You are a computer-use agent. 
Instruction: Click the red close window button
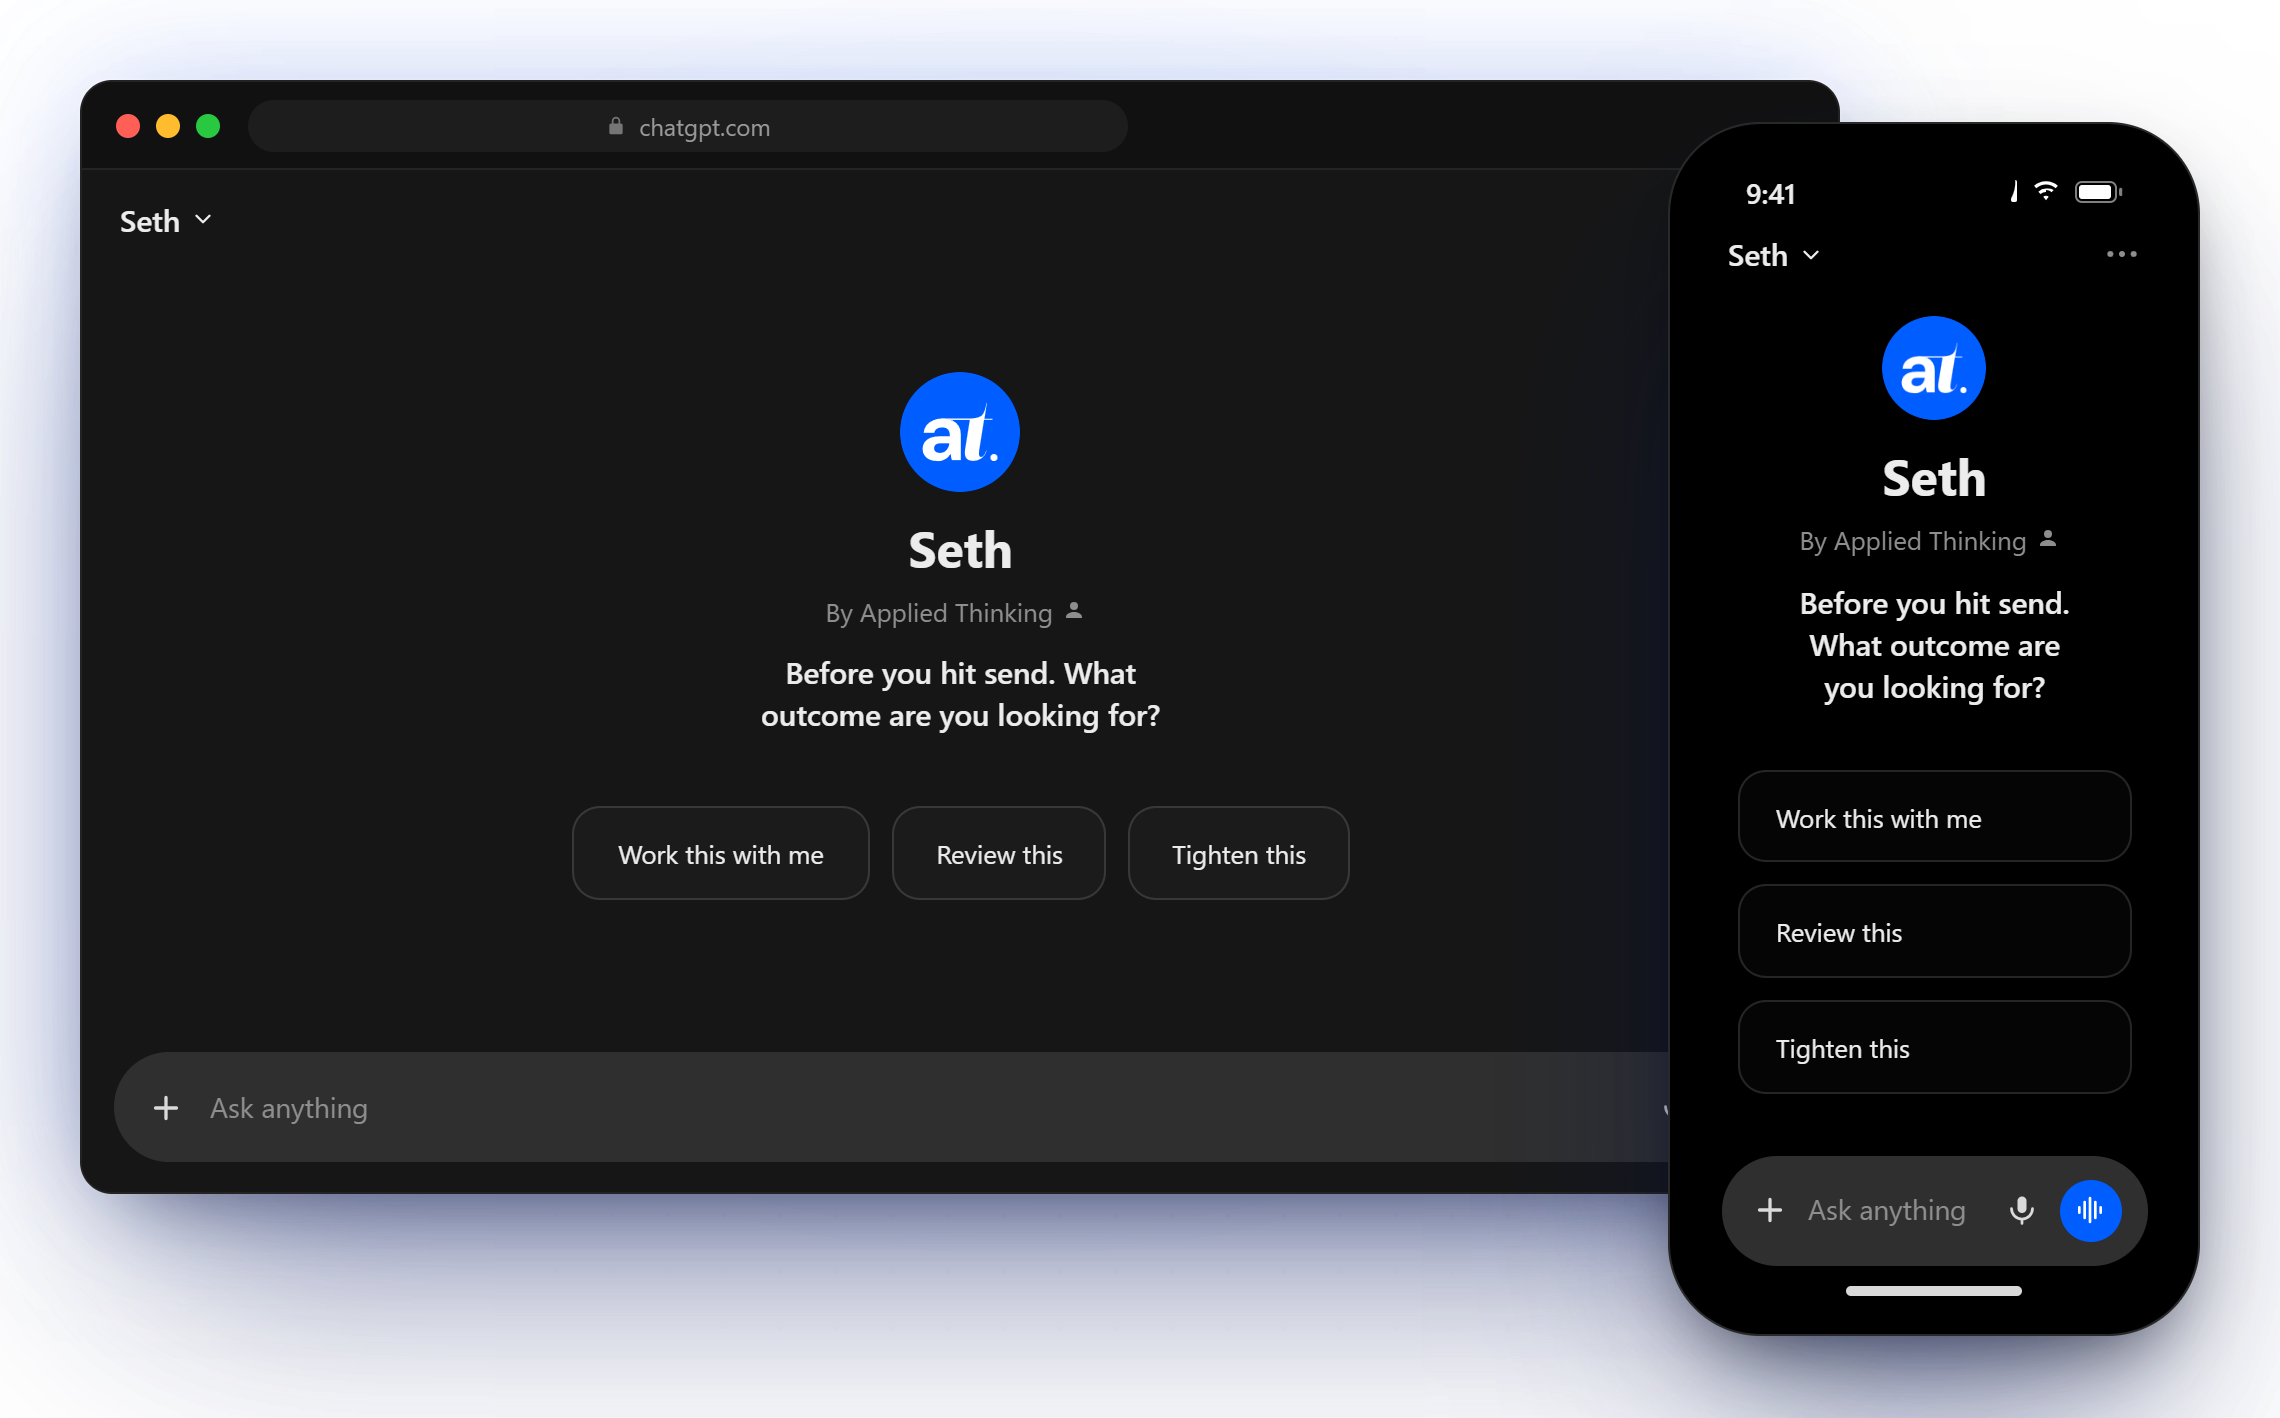[x=128, y=126]
